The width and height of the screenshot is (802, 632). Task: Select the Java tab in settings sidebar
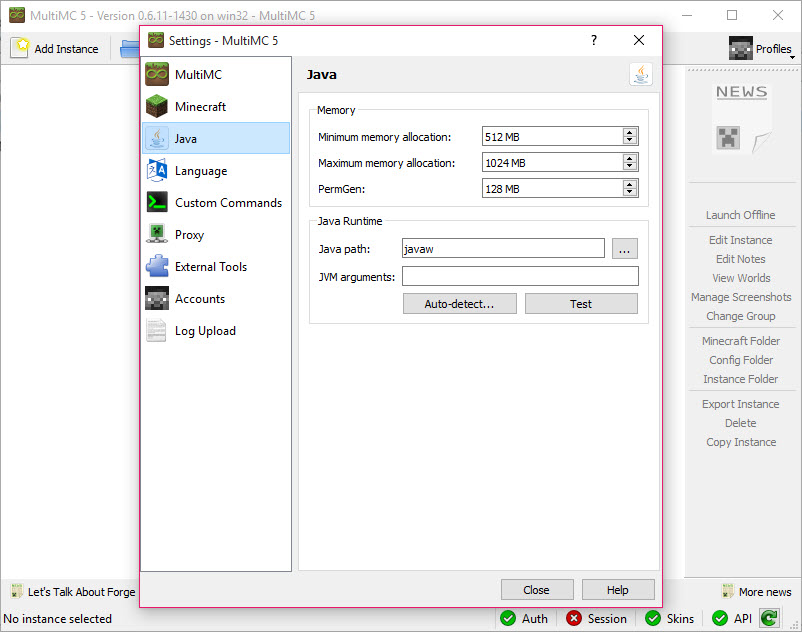[x=216, y=138]
